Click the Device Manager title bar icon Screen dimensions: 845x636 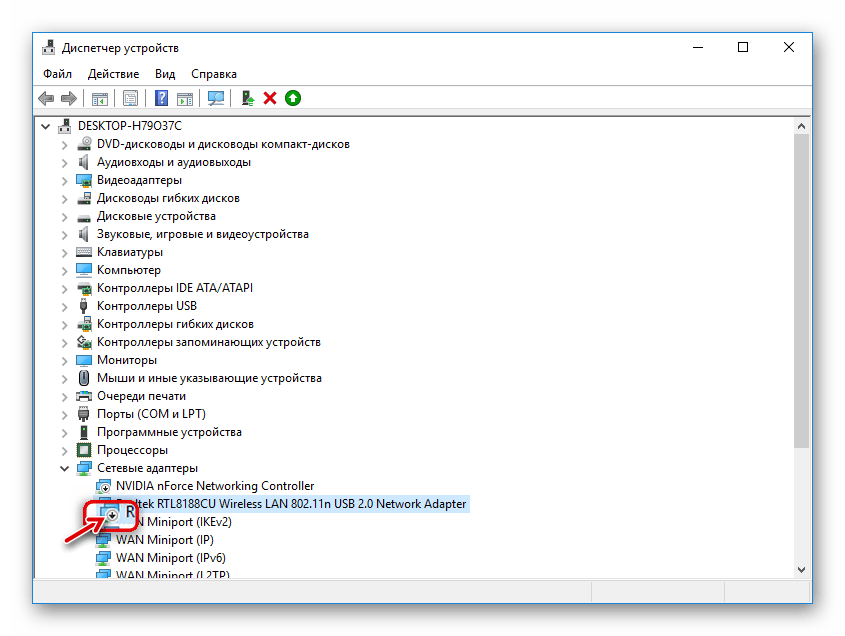pyautogui.click(x=49, y=47)
